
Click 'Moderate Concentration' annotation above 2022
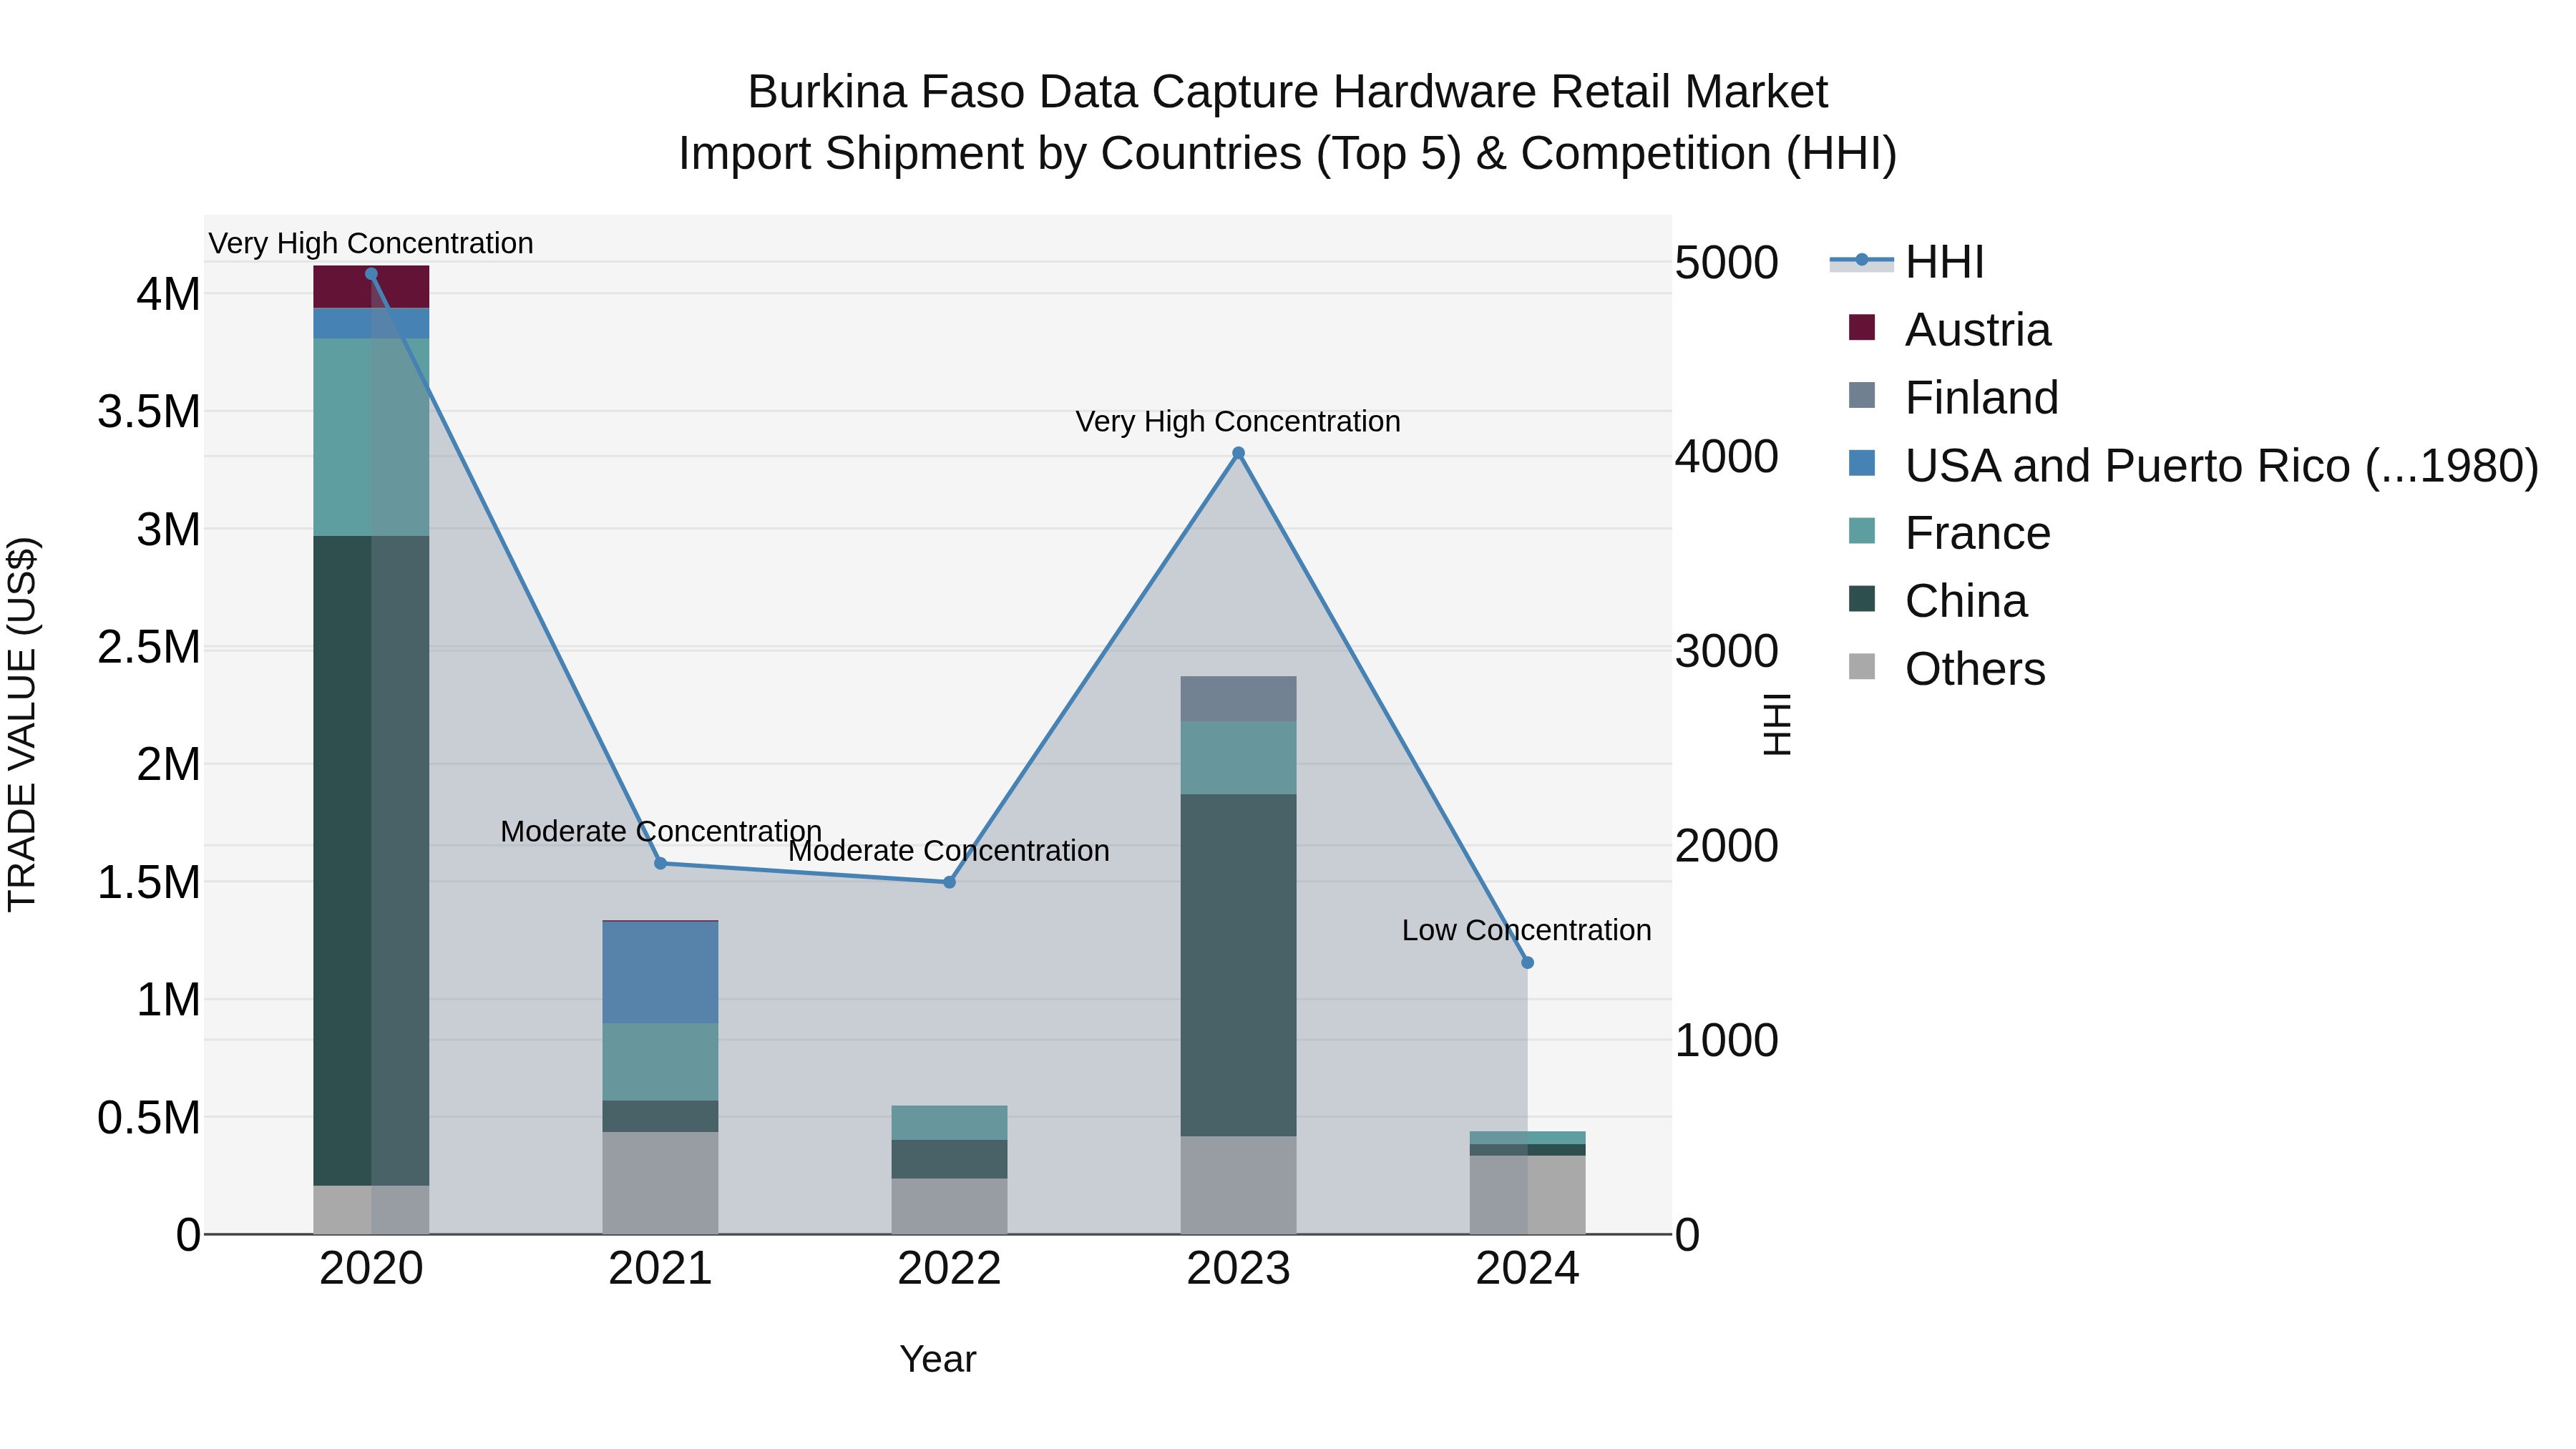[x=949, y=851]
